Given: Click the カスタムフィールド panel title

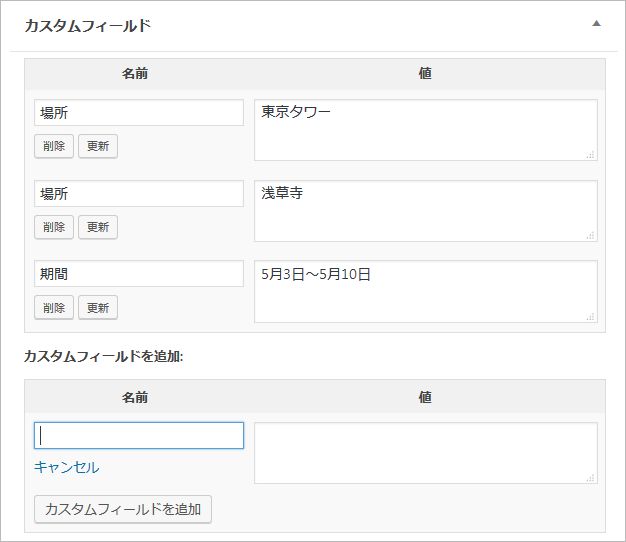Looking at the screenshot, I should tap(87, 25).
